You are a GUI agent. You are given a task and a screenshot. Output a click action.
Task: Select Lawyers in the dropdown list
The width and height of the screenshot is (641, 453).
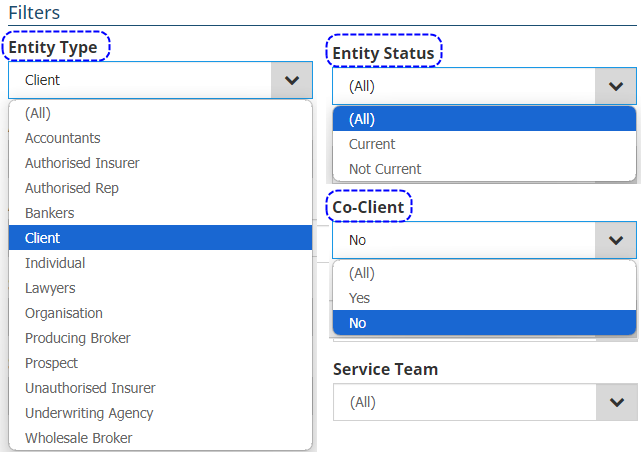coord(50,288)
